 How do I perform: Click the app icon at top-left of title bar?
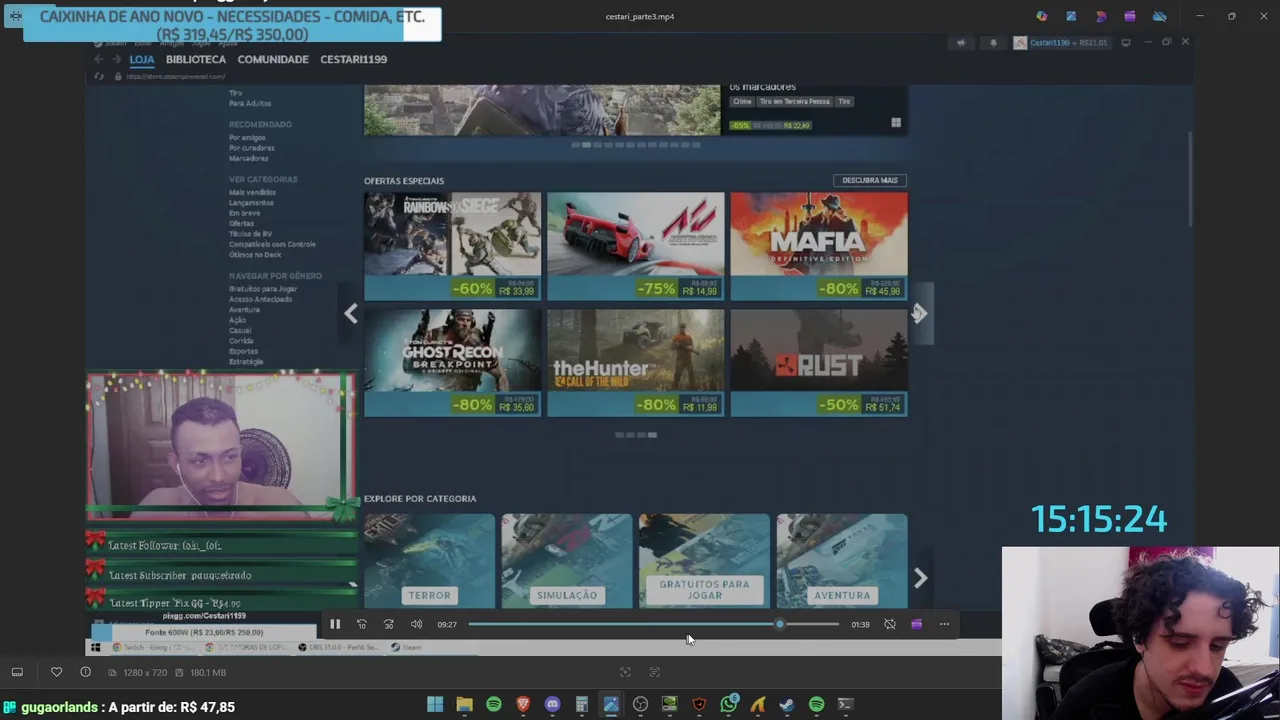(16, 16)
